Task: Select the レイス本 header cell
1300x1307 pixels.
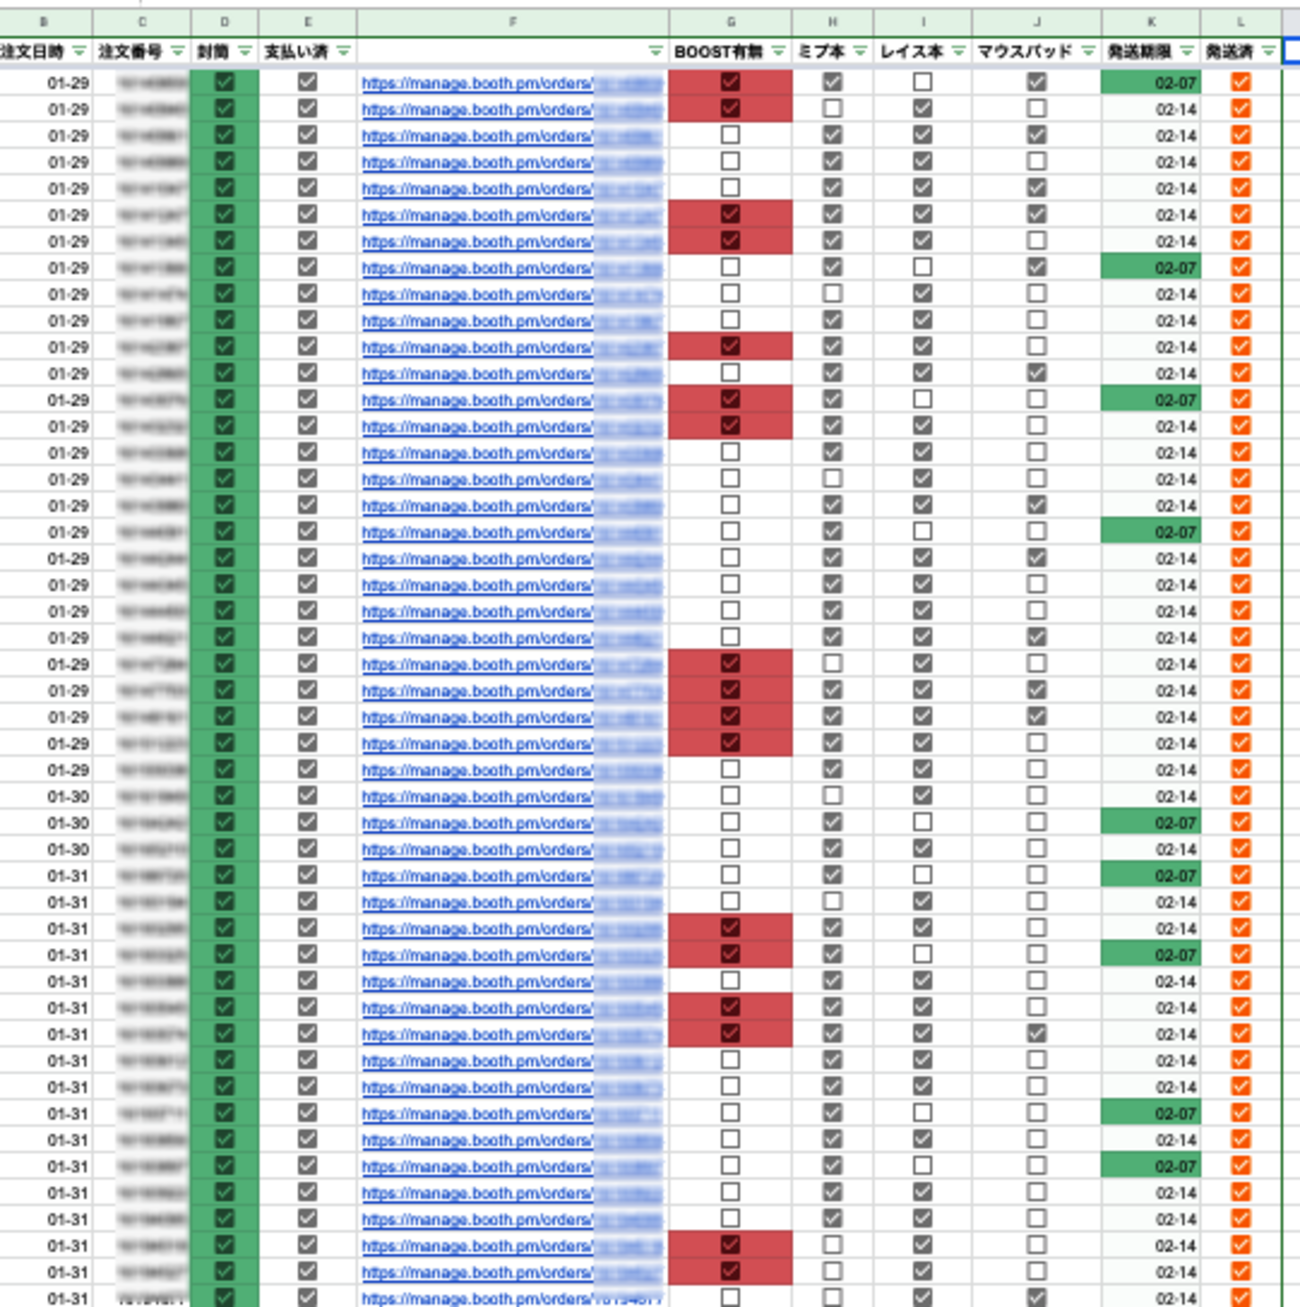Action: pyautogui.click(x=923, y=51)
